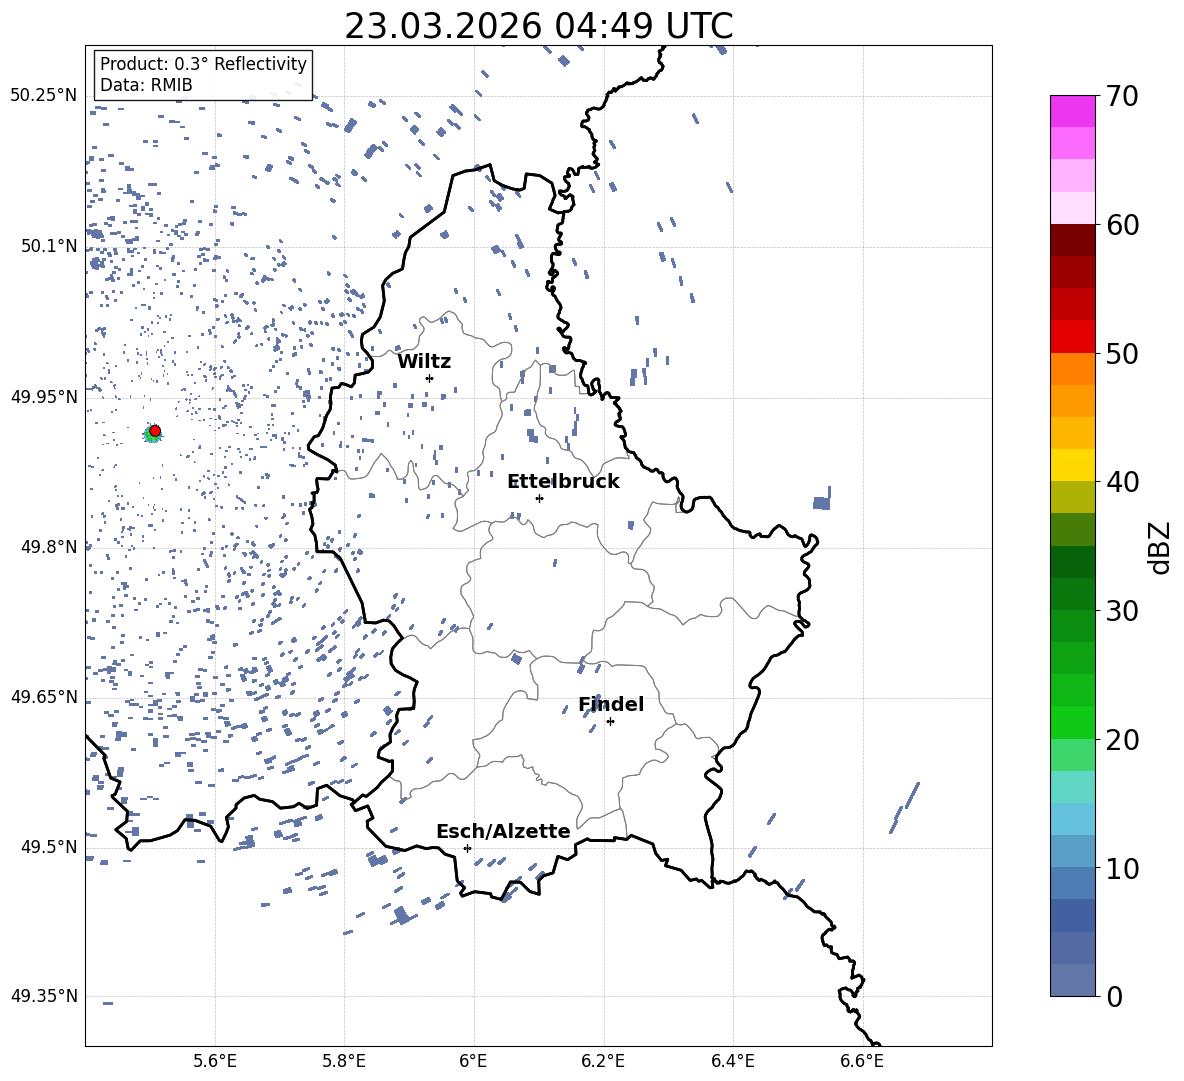Click the 30 colorbar tick label
This screenshot has width=1184, height=1081.
(1121, 611)
